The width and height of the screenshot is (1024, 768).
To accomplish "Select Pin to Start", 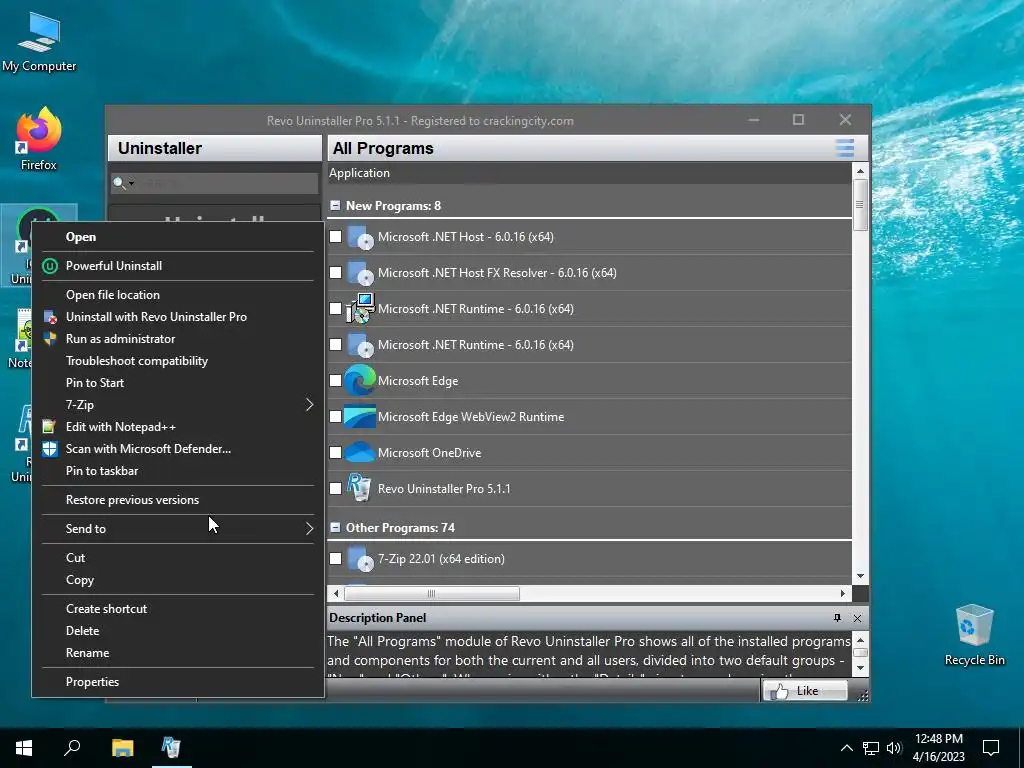I will click(x=95, y=383).
